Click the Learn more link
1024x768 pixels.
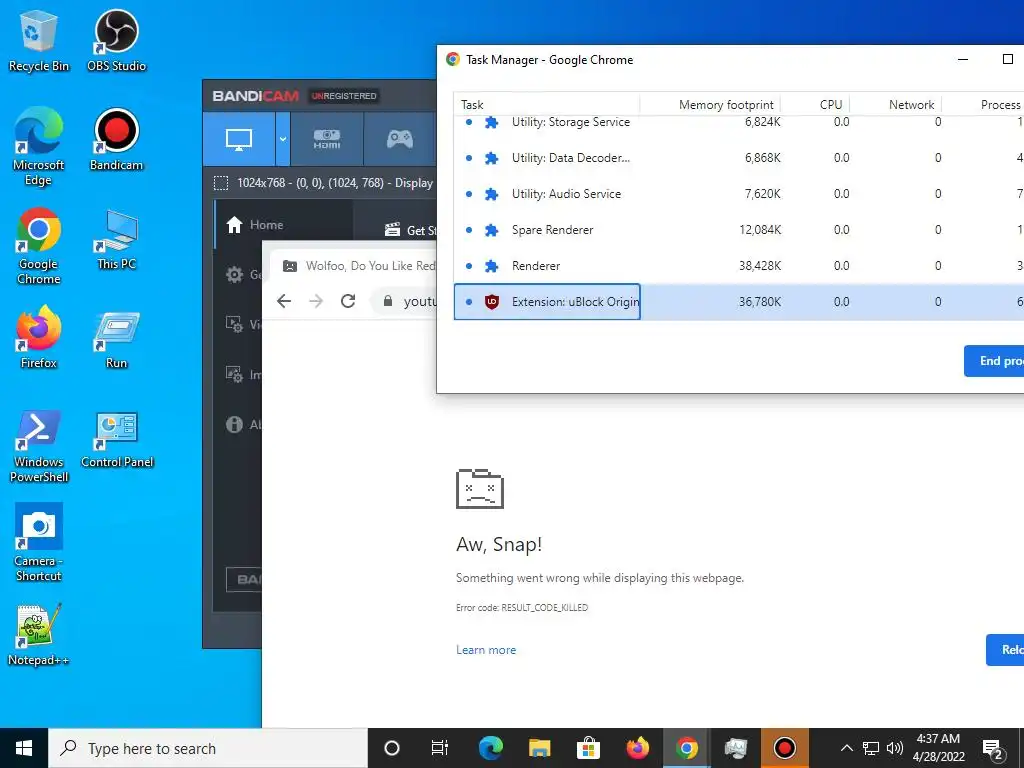click(486, 650)
